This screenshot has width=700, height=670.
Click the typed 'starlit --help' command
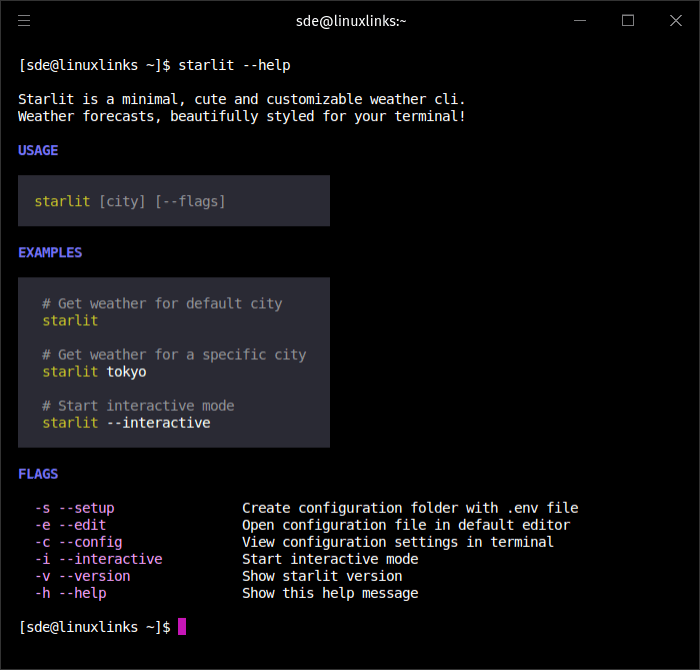click(x=234, y=65)
